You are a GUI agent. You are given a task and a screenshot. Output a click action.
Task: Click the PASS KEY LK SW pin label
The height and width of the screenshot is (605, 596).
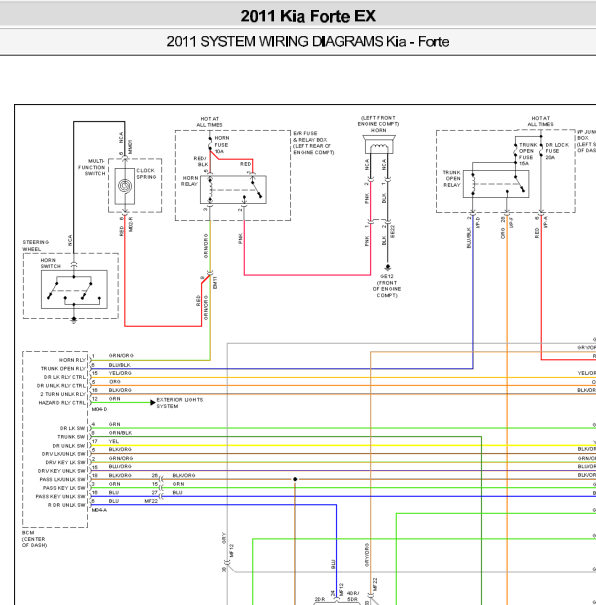[64, 488]
